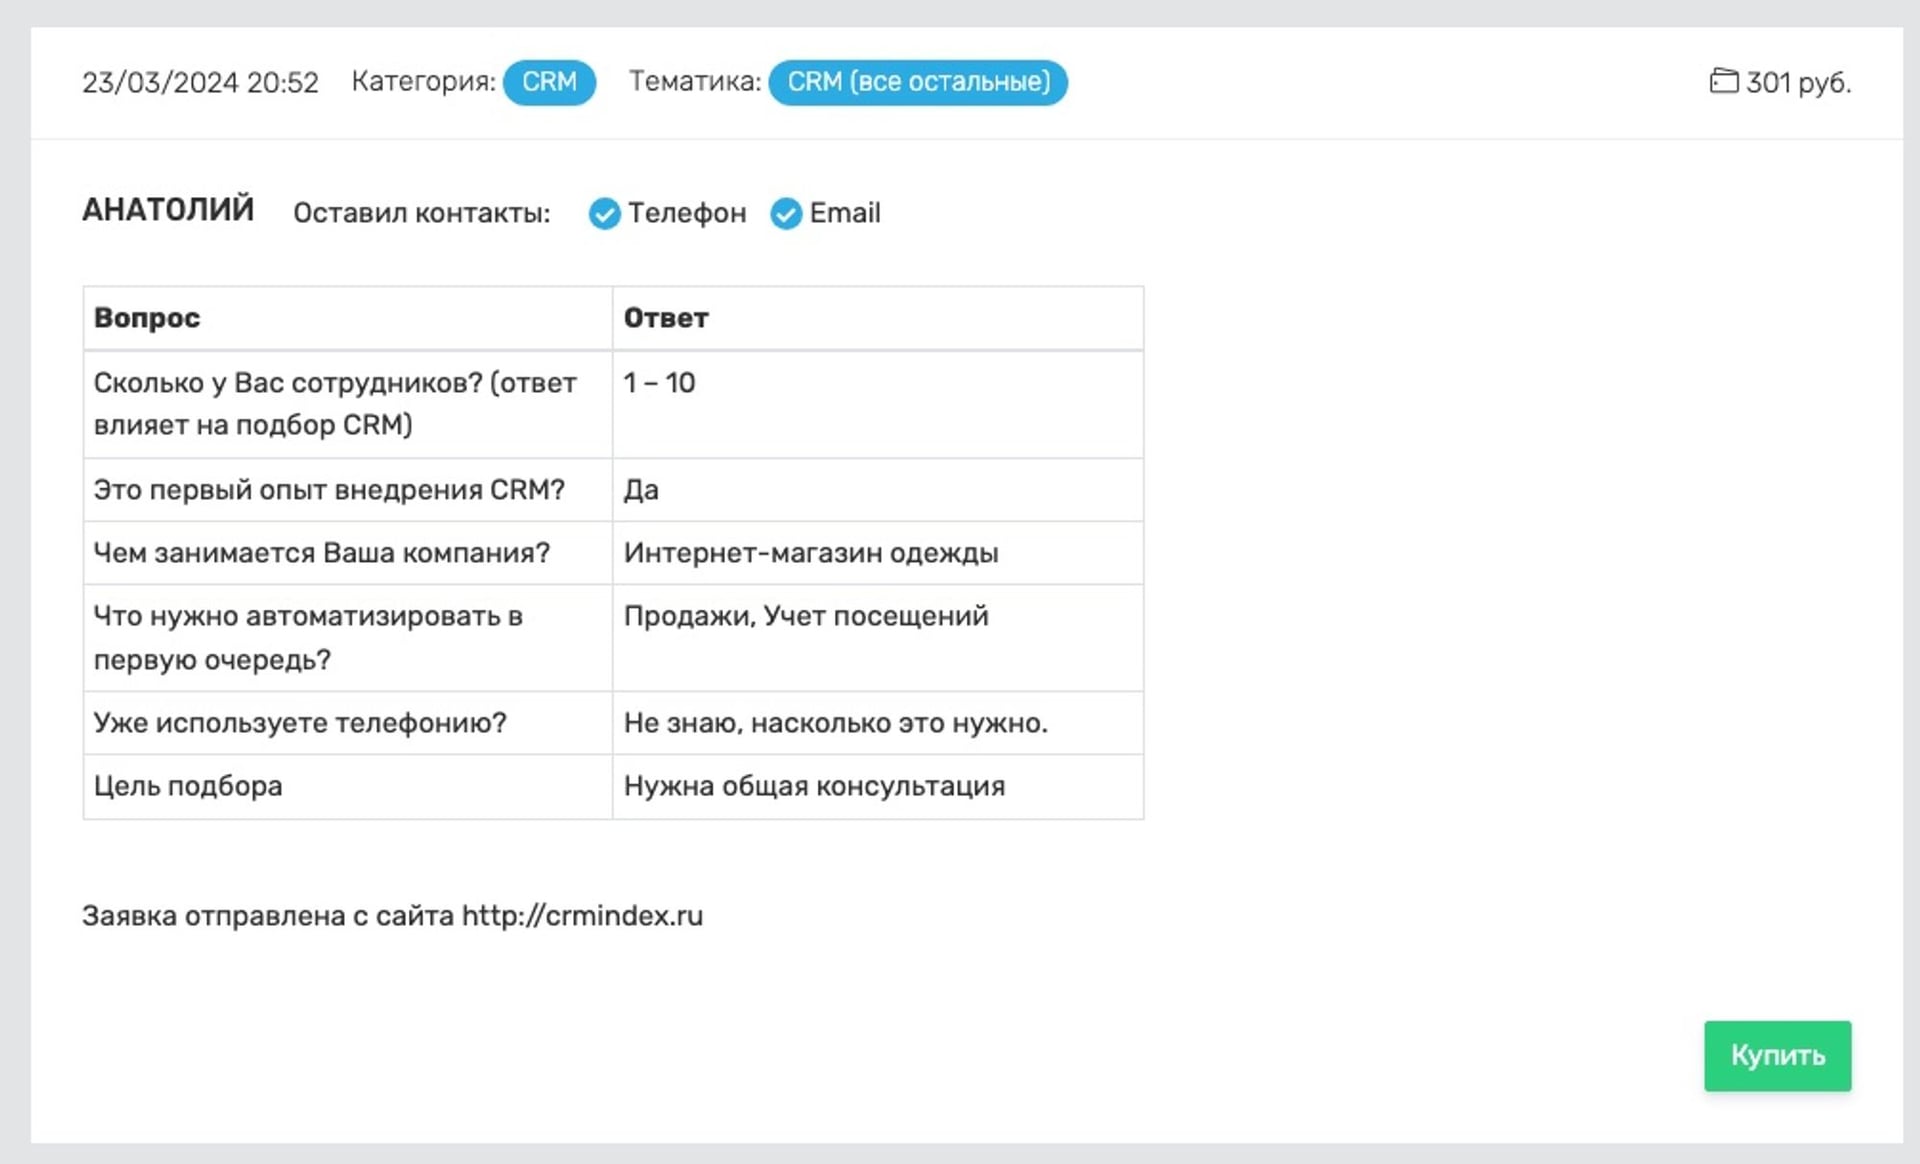This screenshot has height=1164, width=1920.
Task: Click the Вопрос column header
Action: (x=147, y=318)
